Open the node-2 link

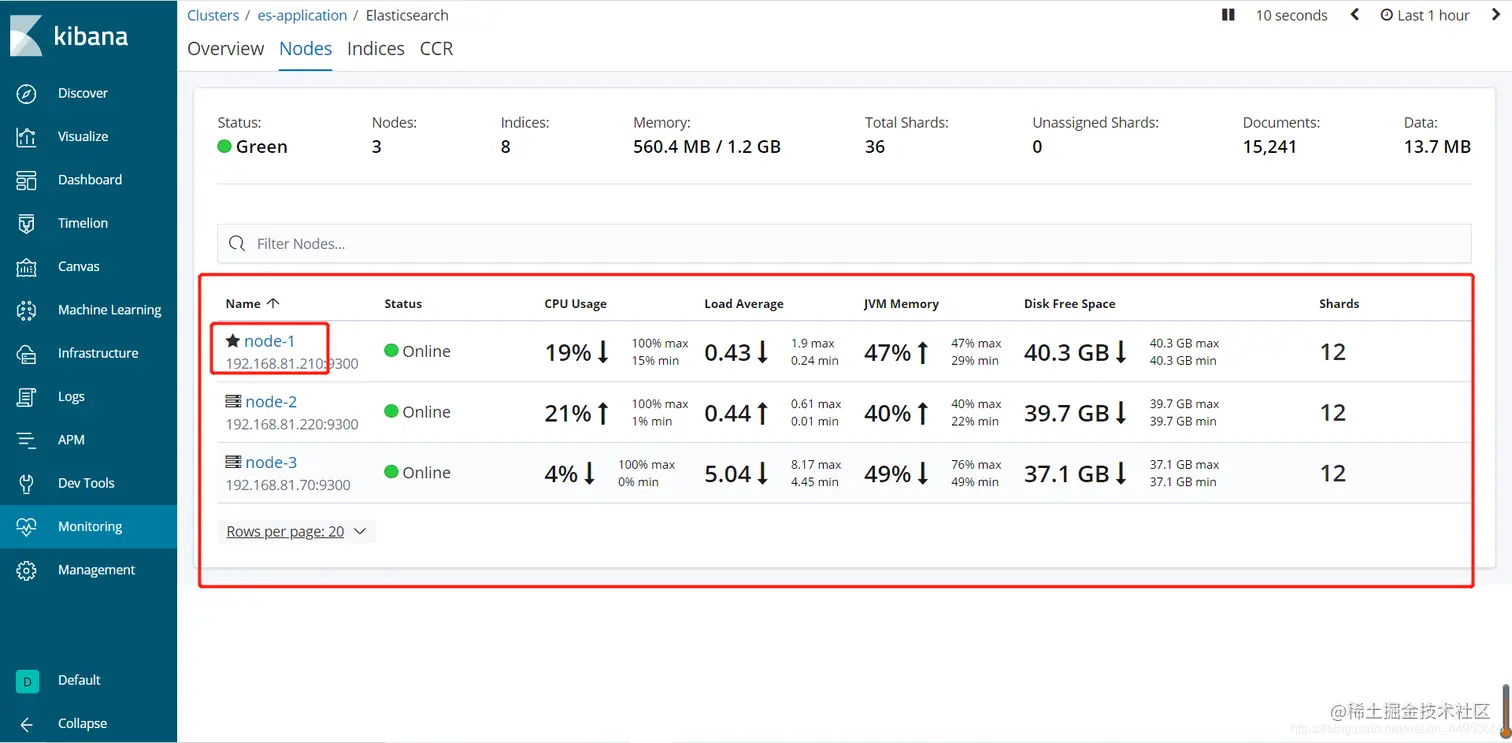[x=271, y=402]
